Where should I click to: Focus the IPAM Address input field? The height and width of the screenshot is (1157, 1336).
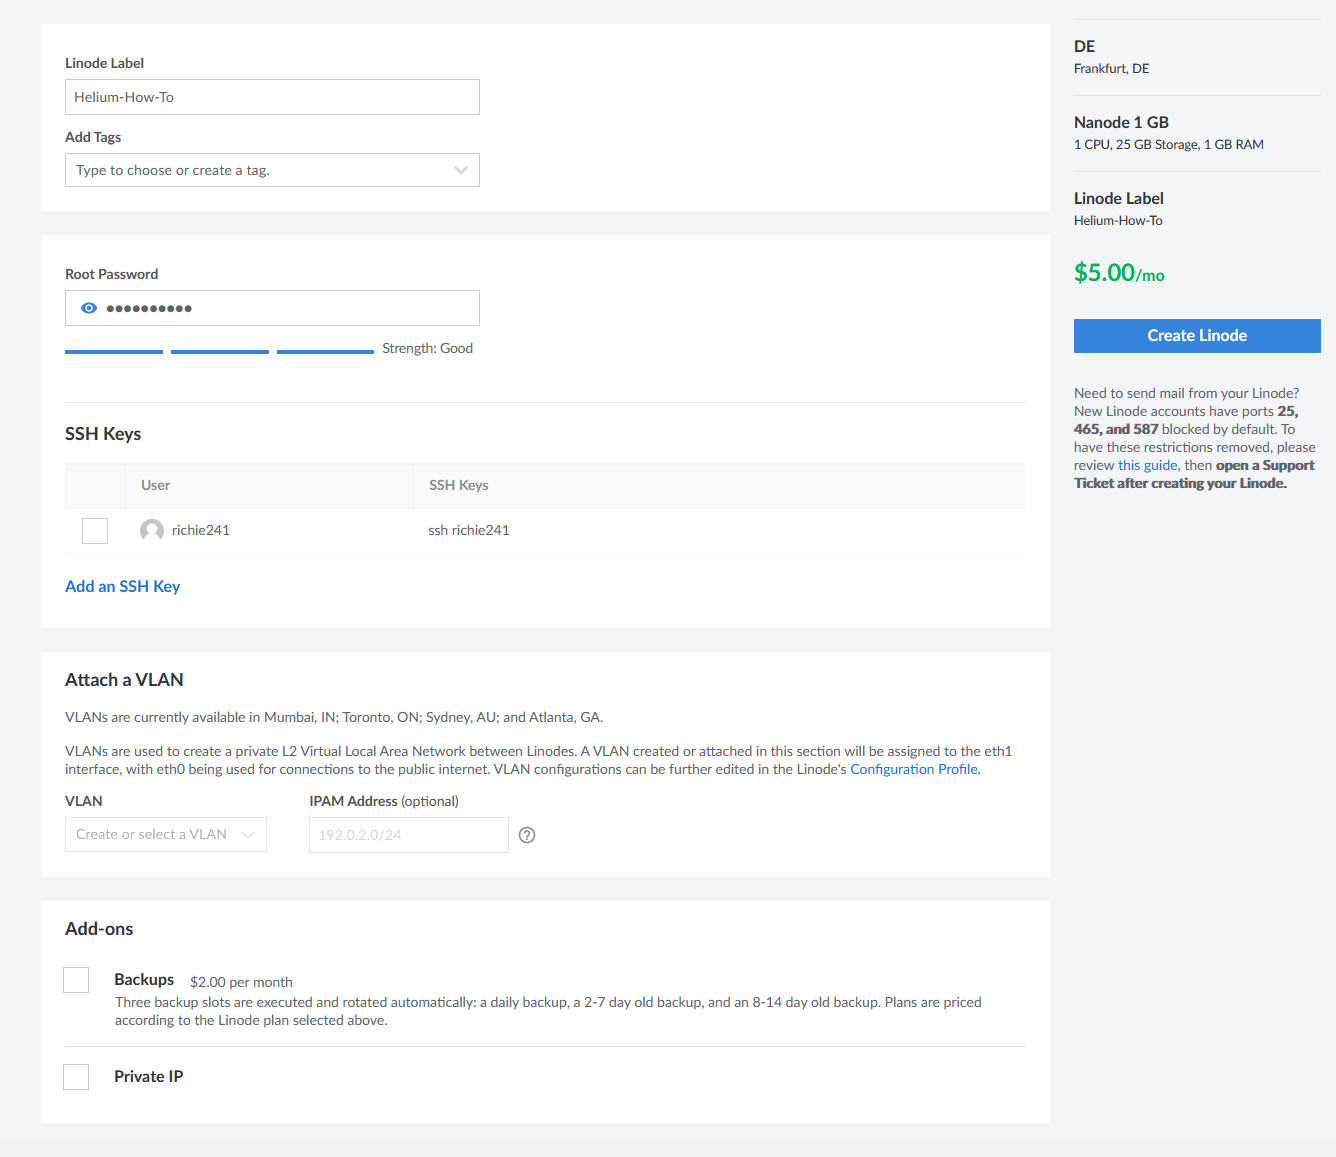pos(409,835)
